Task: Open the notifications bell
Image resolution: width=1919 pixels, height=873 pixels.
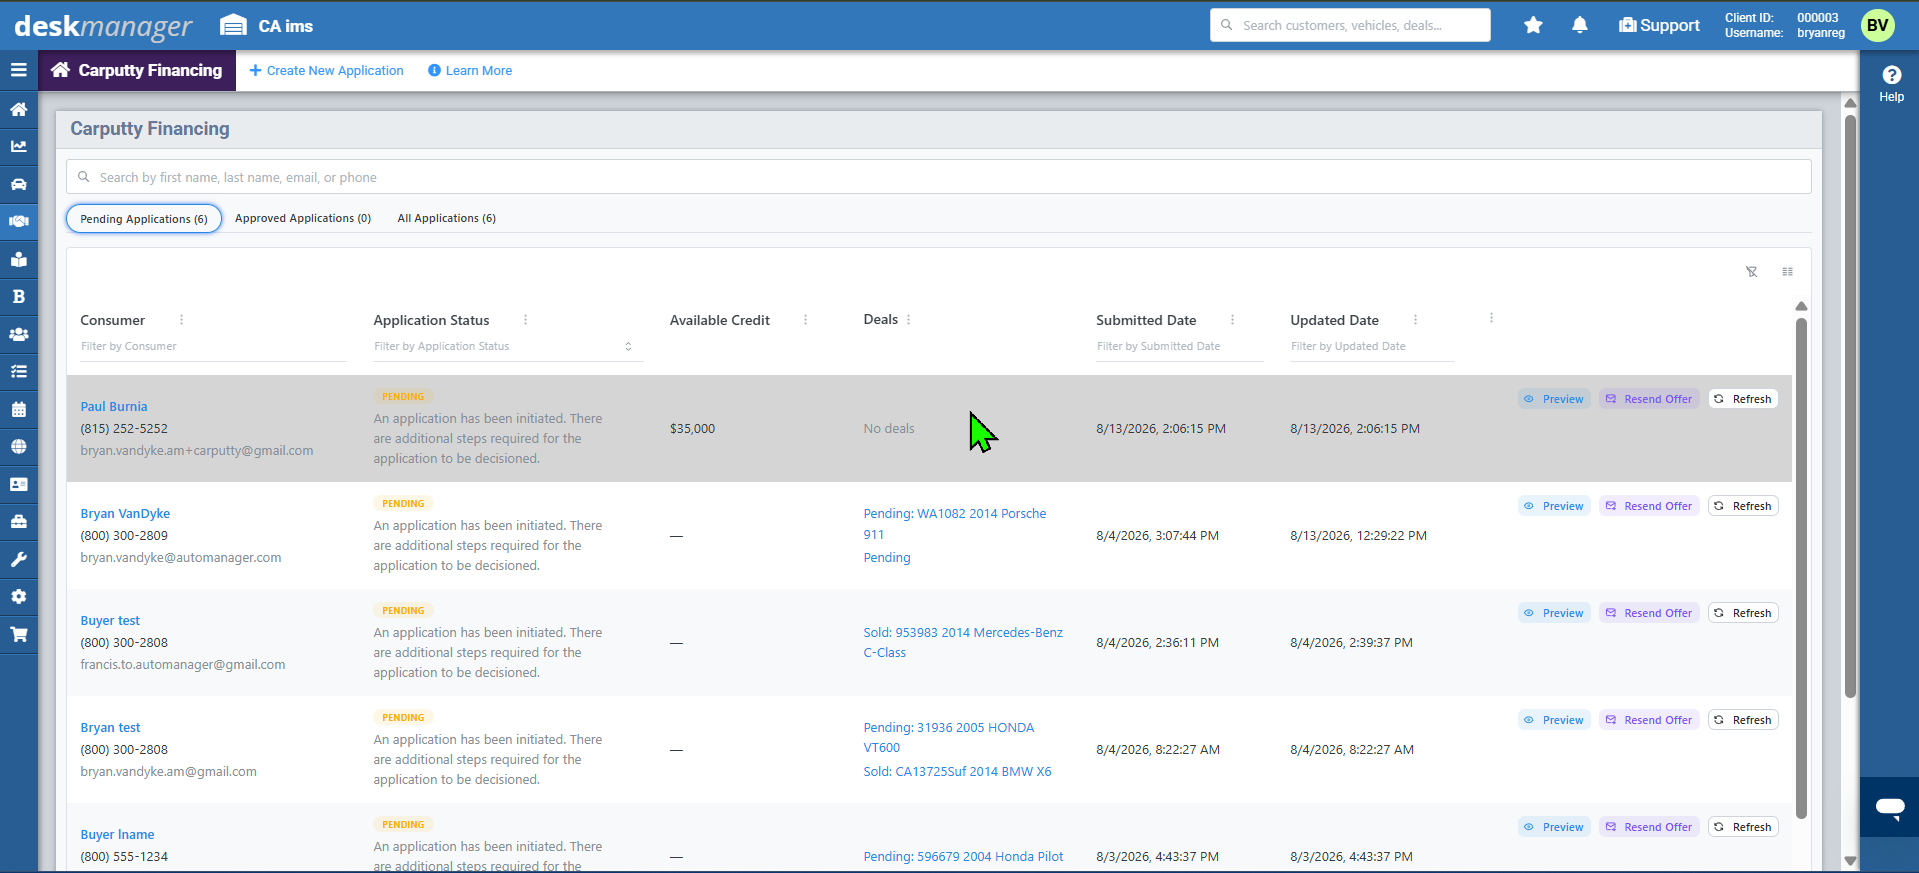Action: [x=1580, y=25]
